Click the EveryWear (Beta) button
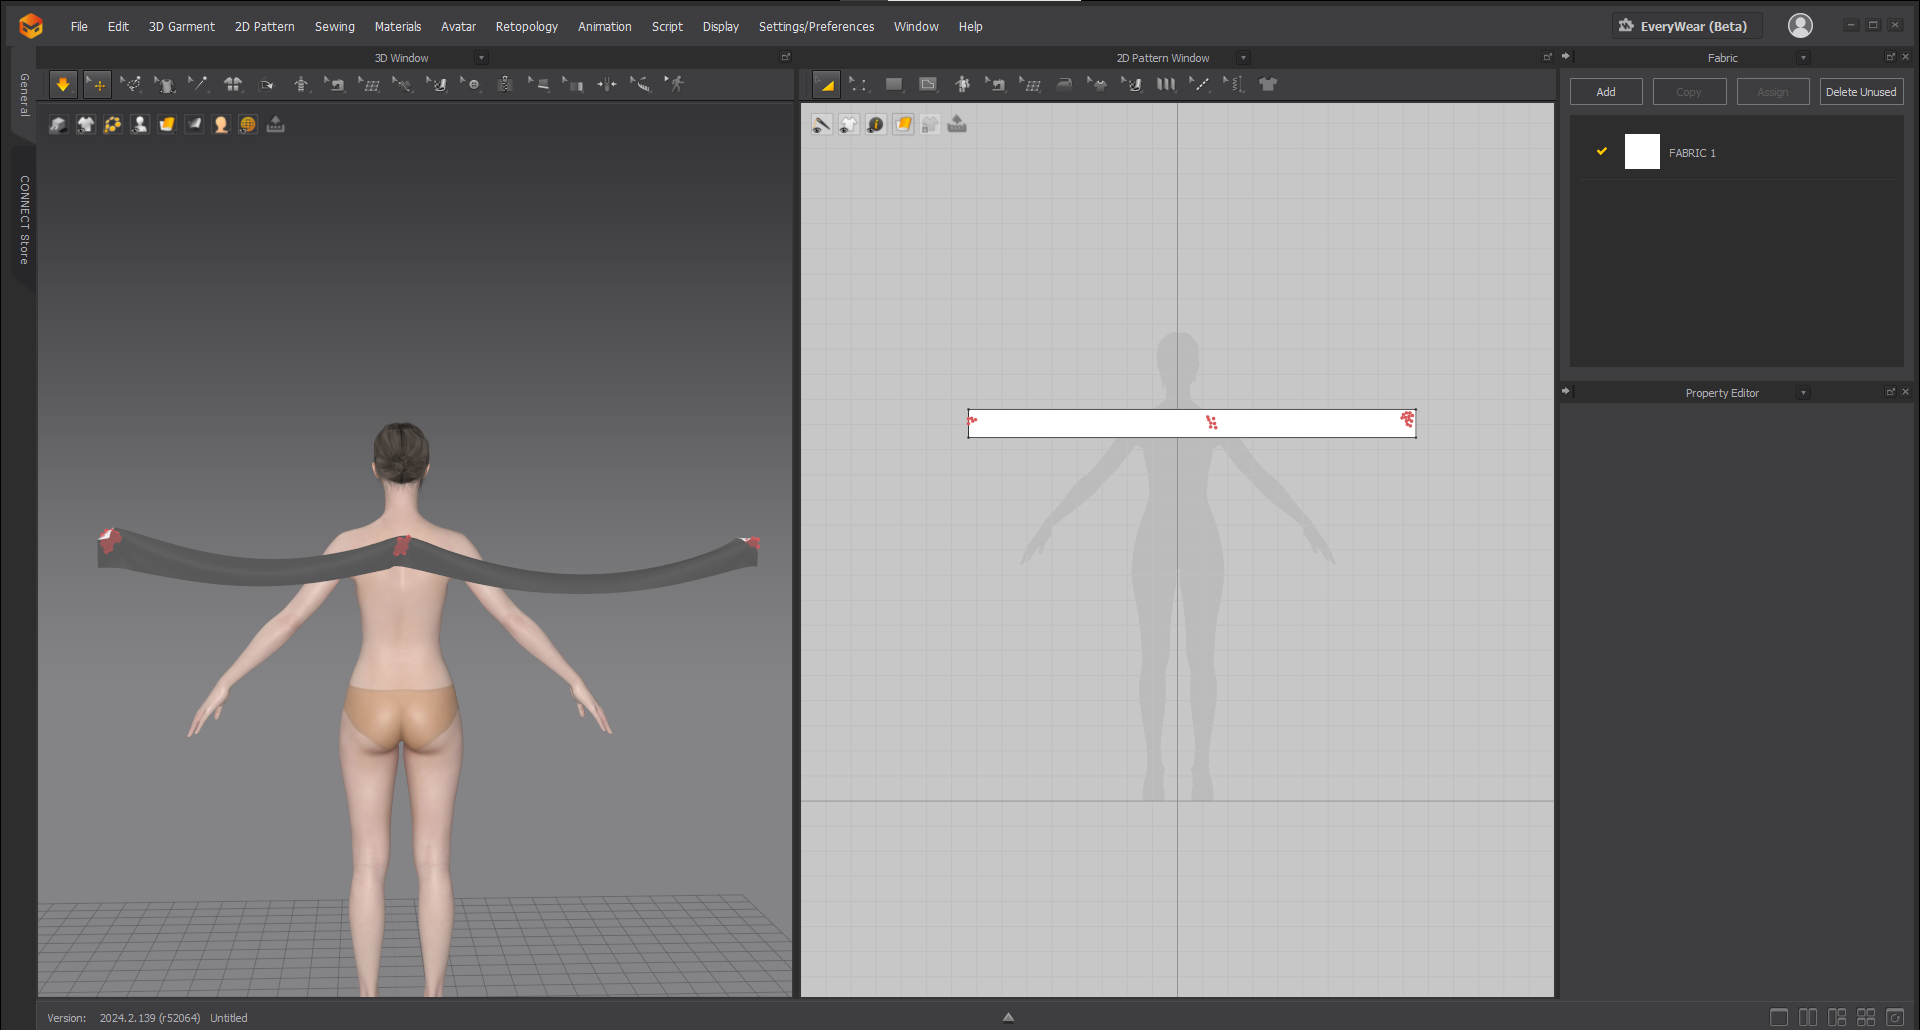Viewport: 1920px width, 1030px height. point(1686,26)
